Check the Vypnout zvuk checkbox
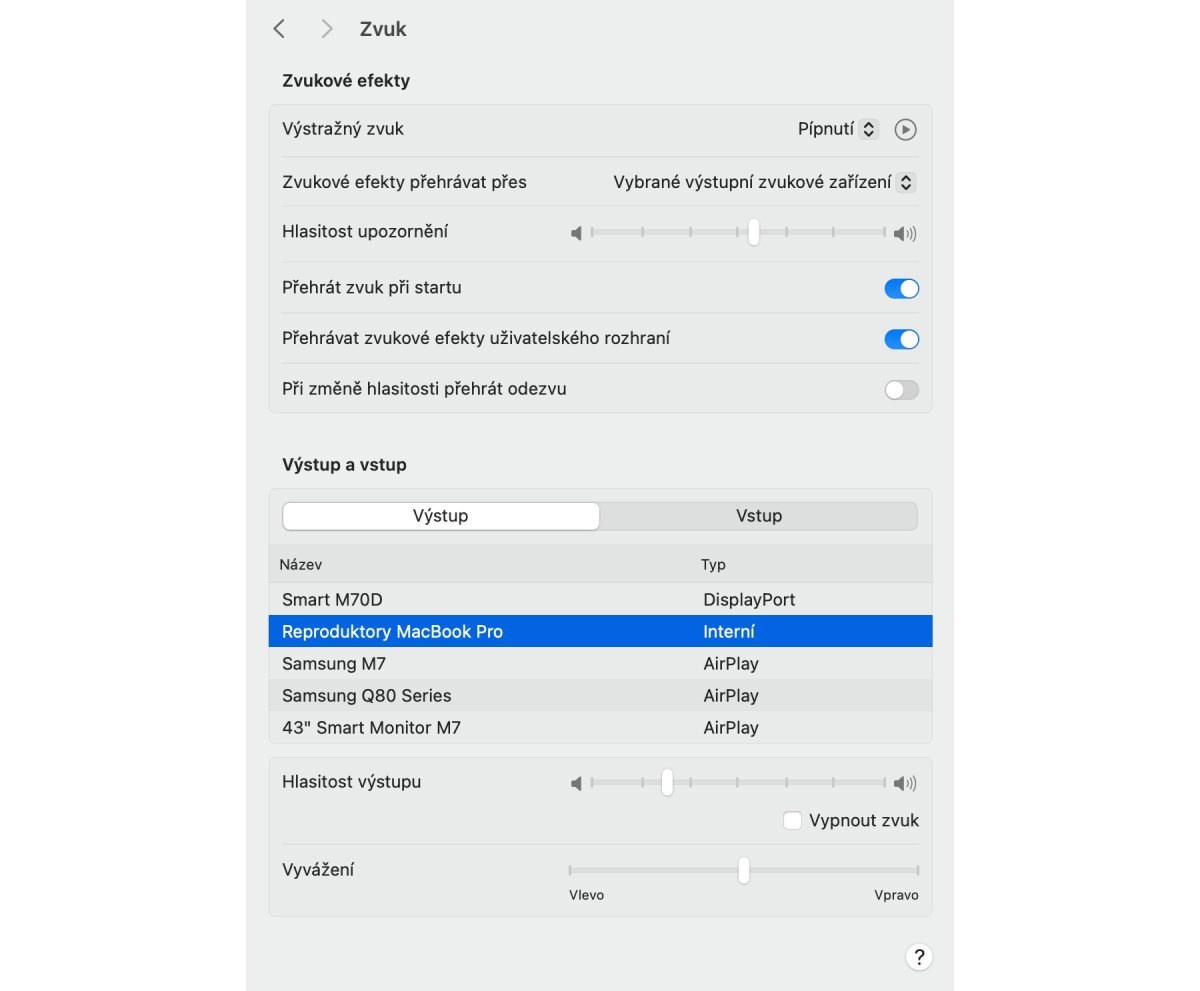This screenshot has width=1200, height=991. (x=792, y=821)
